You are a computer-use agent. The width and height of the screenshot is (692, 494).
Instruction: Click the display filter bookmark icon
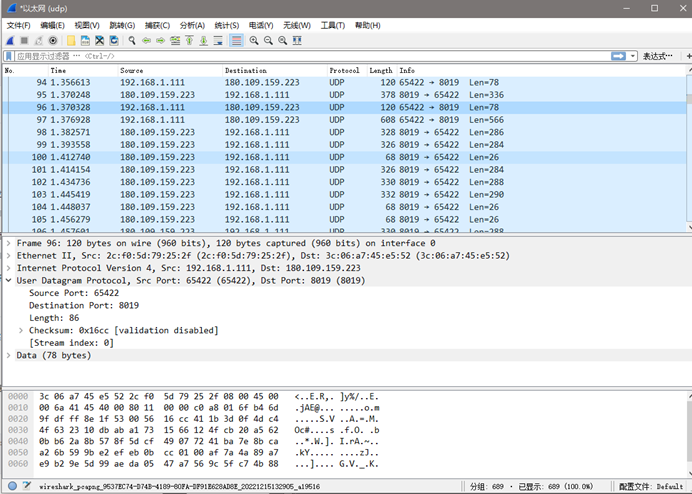[x=9, y=56]
